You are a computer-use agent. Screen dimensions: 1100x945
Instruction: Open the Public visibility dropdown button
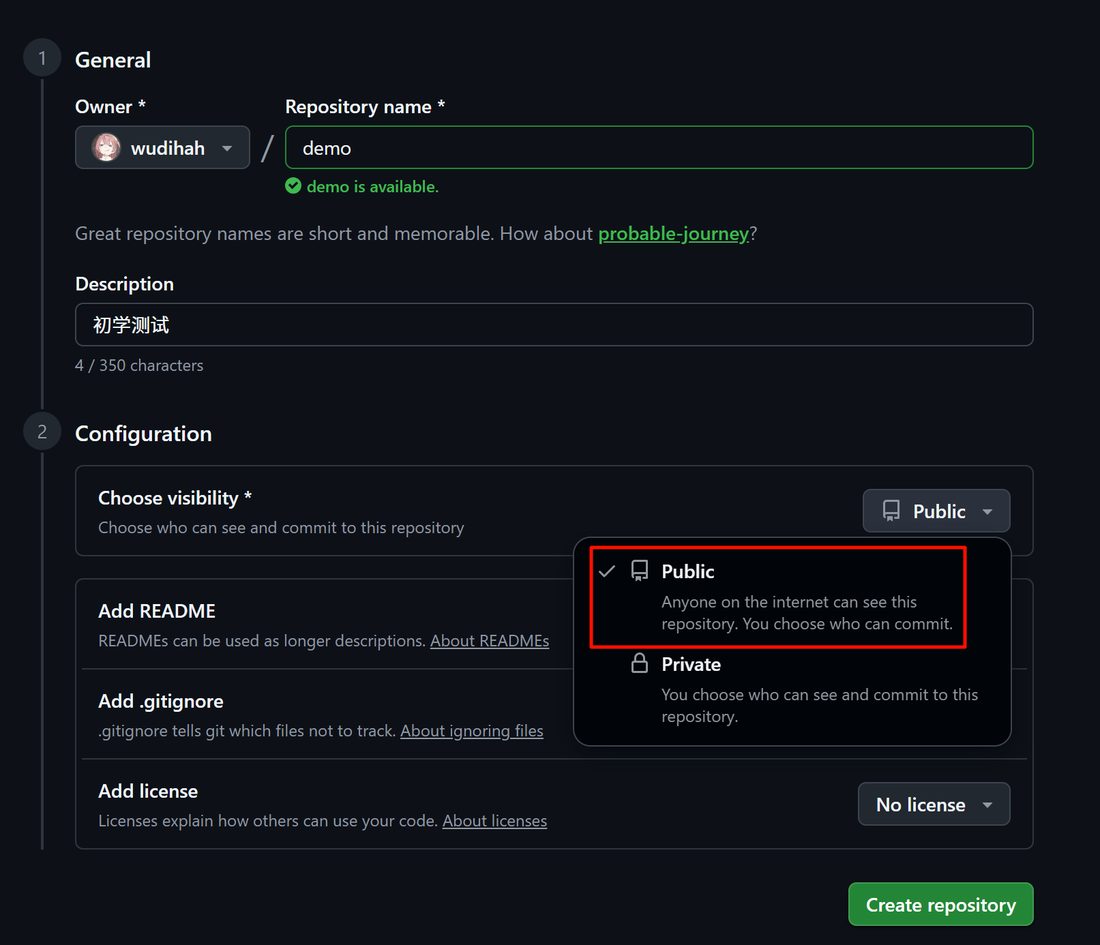936,511
